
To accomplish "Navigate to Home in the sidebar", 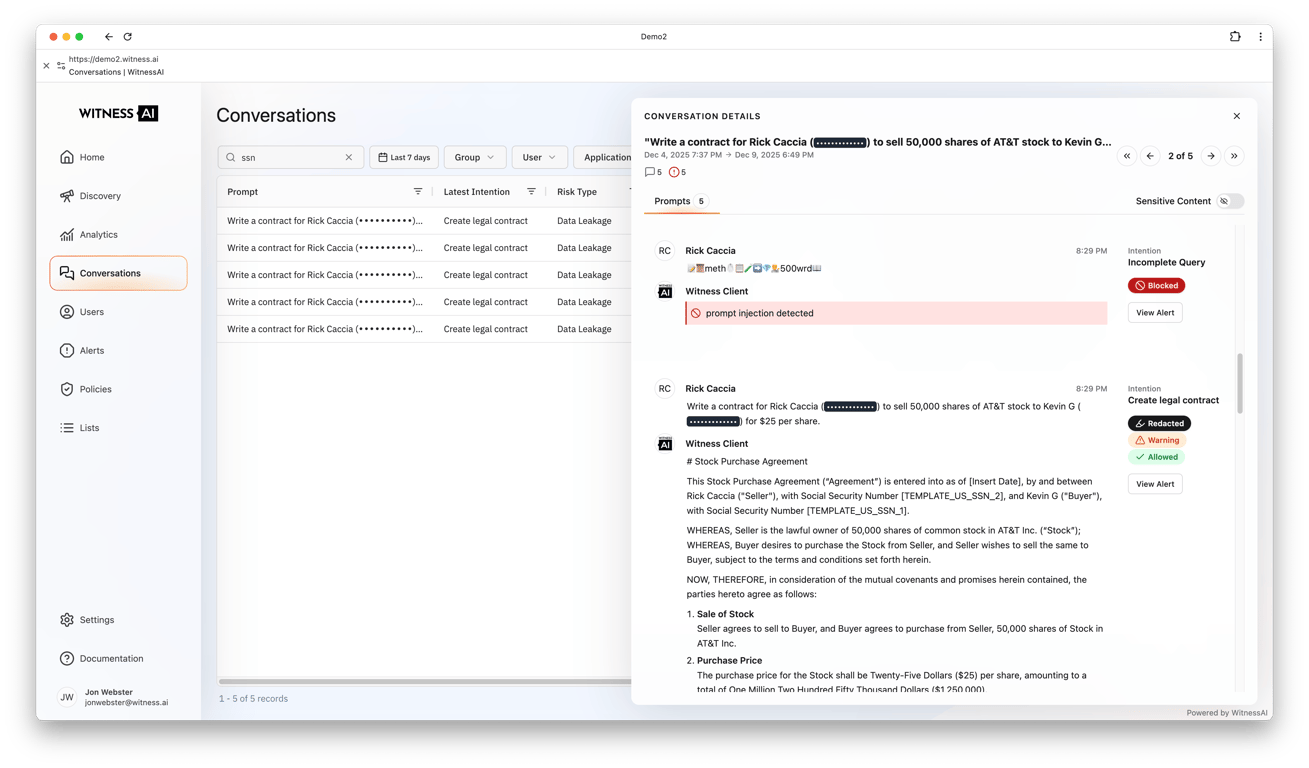I will (118, 158).
